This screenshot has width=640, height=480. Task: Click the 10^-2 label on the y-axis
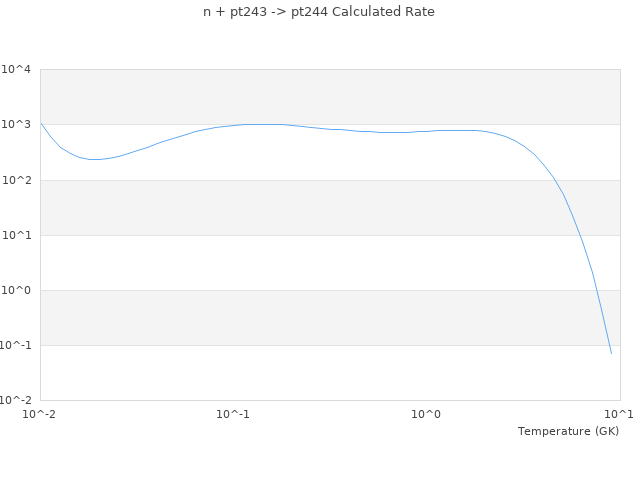click(15, 400)
